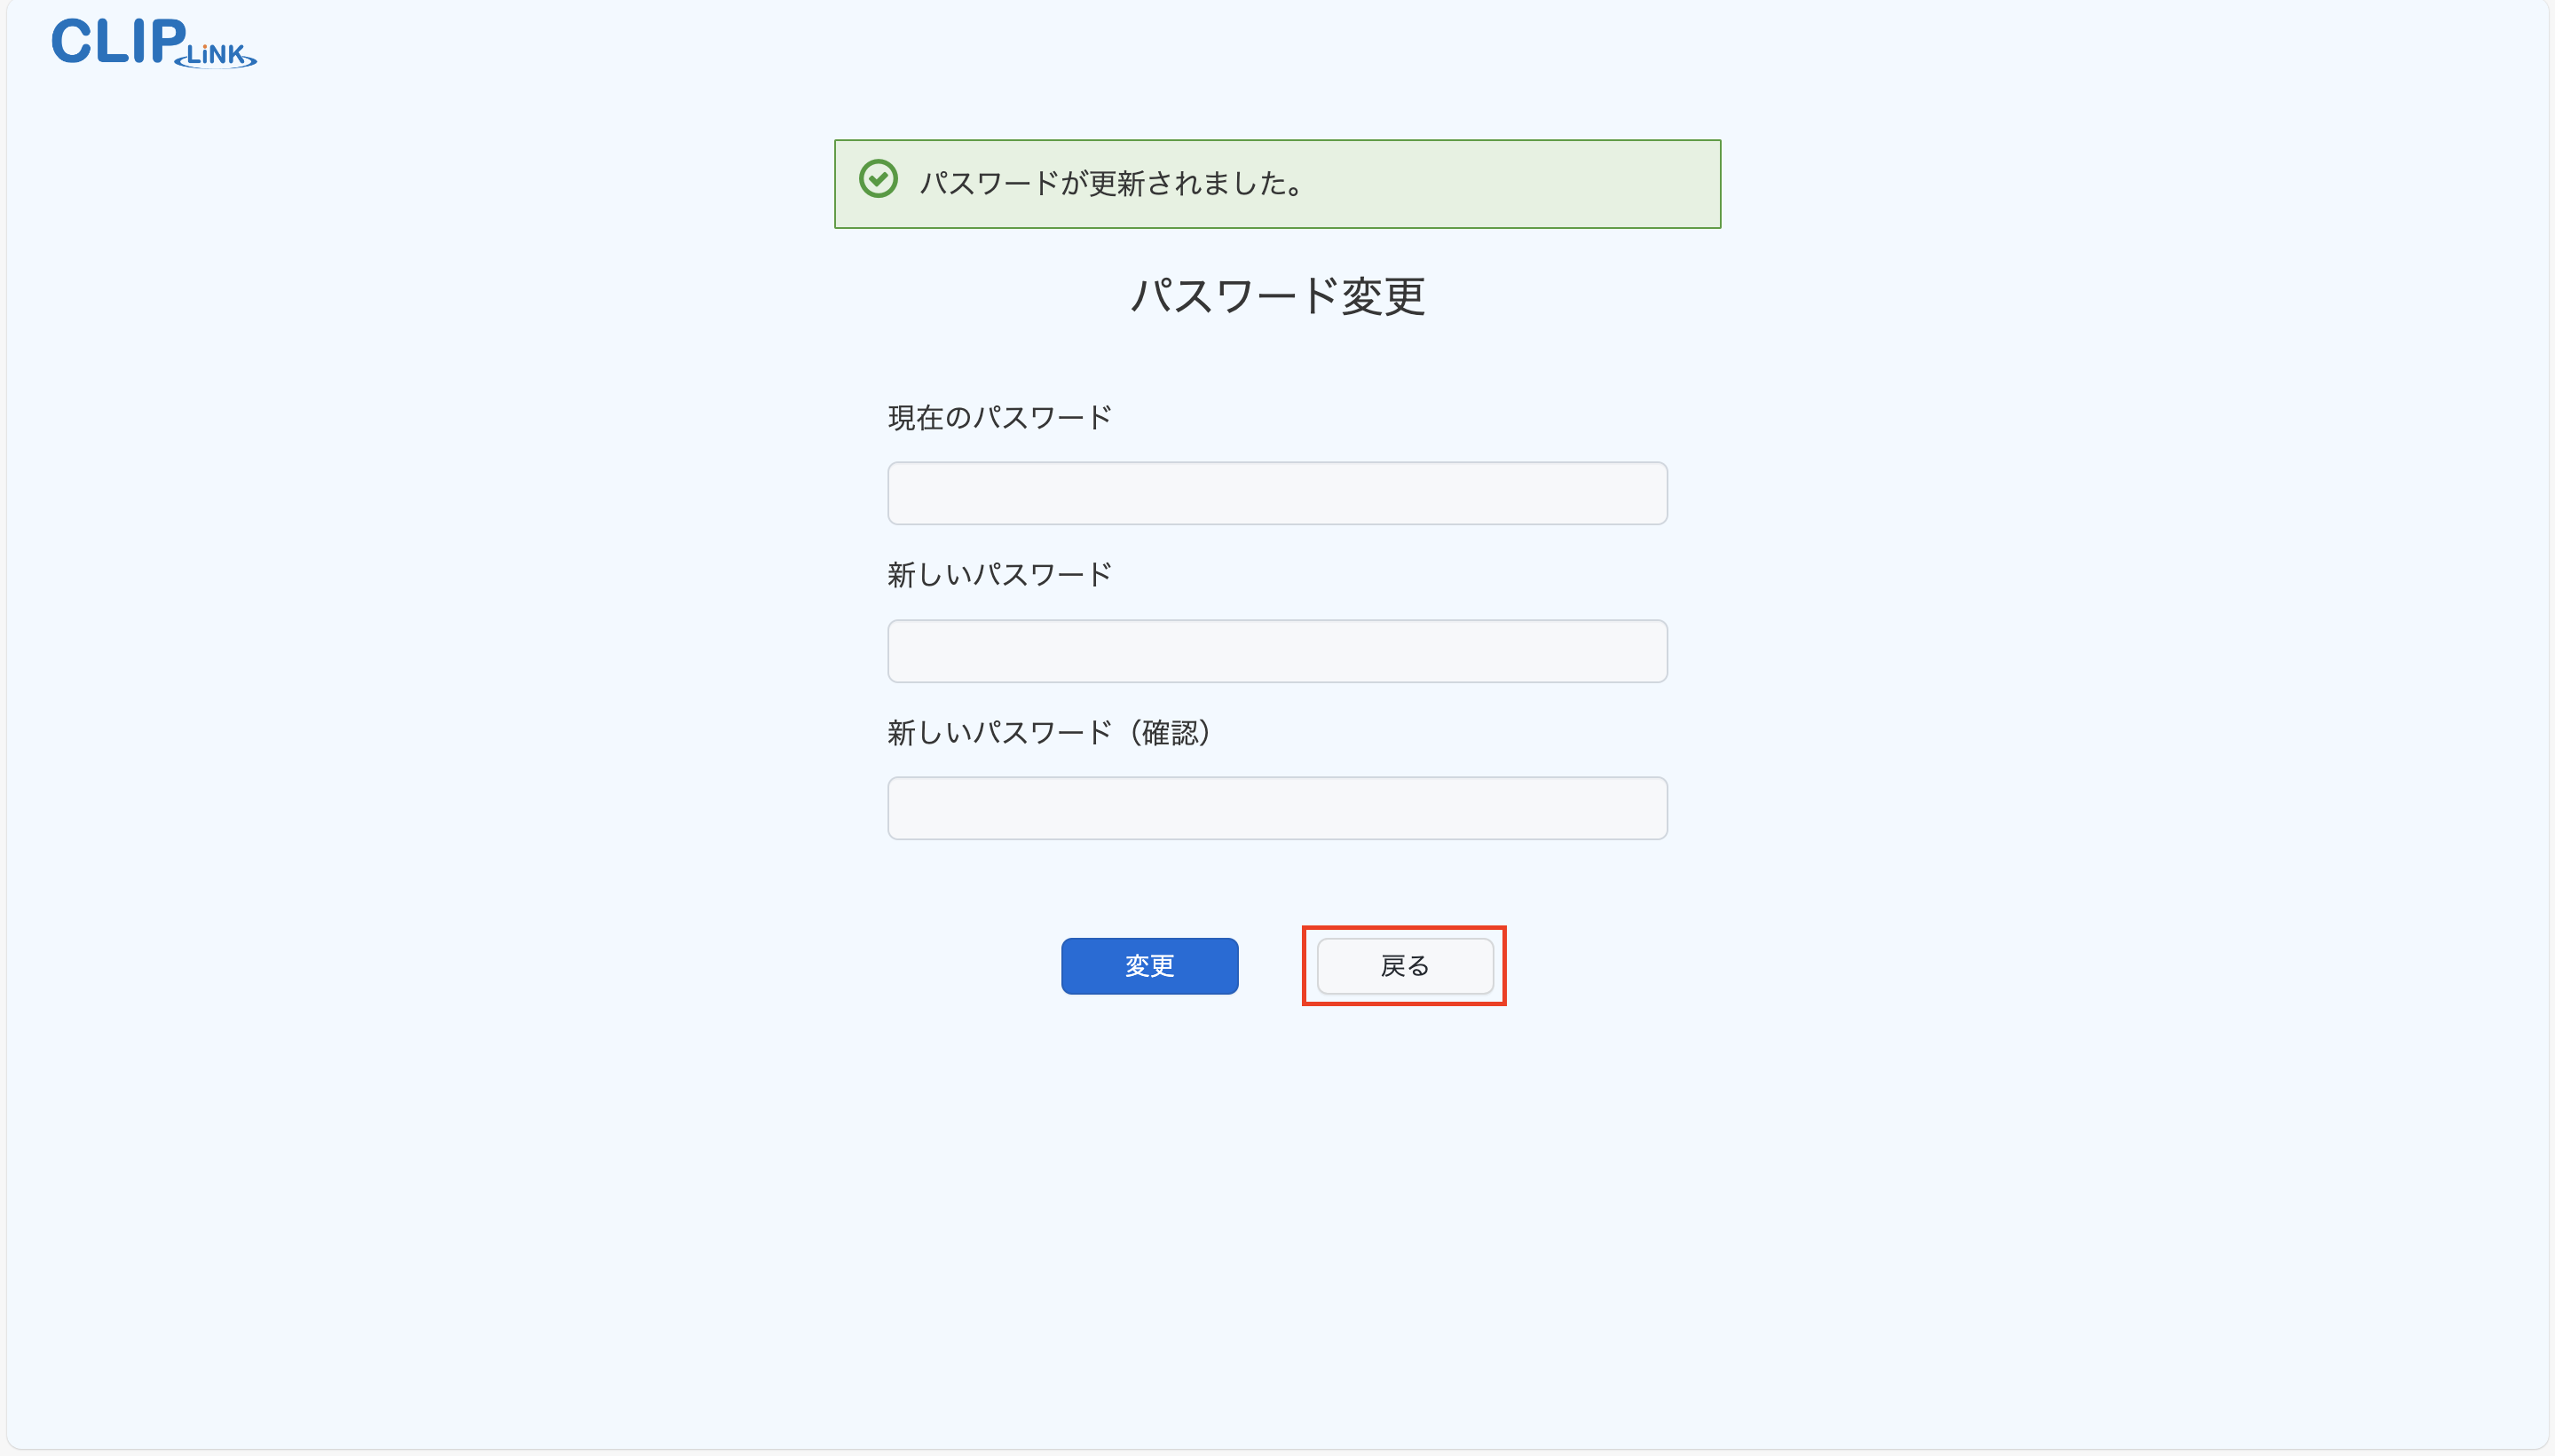Screen dimensions: 2555x1456
Task: Click the blue 変更 submit button
Action: coord(1149,965)
